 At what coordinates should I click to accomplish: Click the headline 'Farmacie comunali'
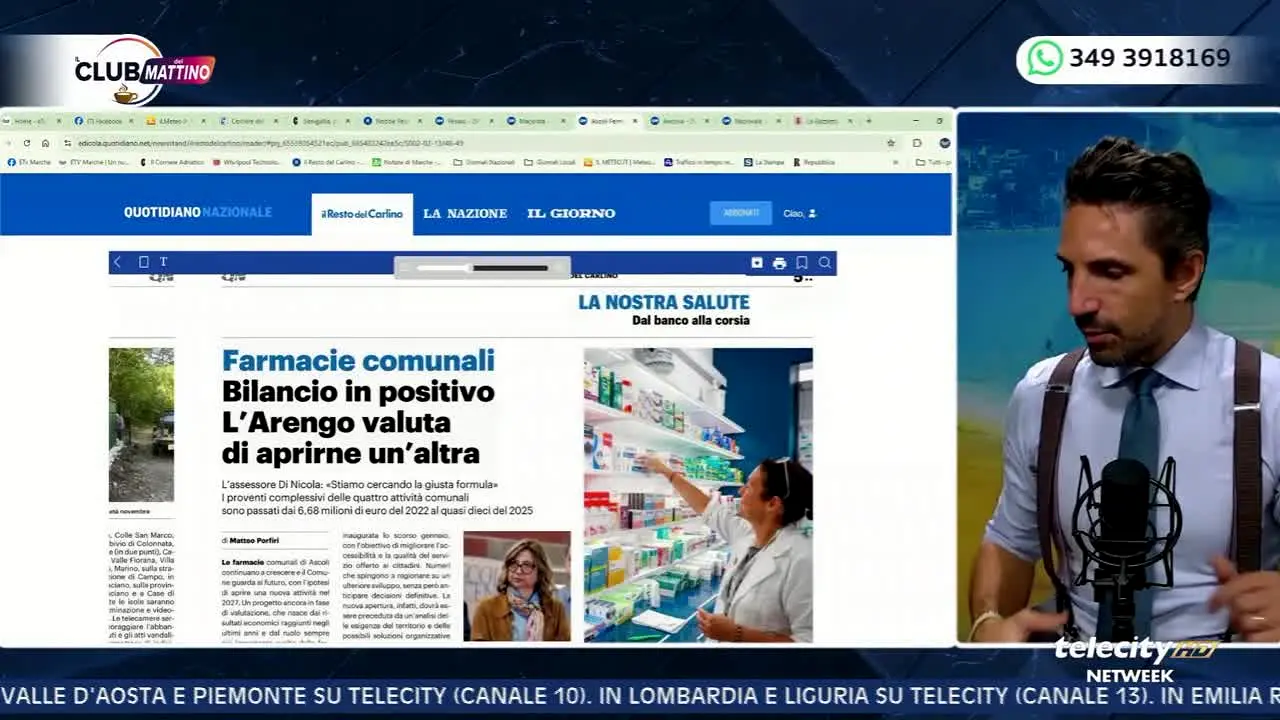(358, 361)
